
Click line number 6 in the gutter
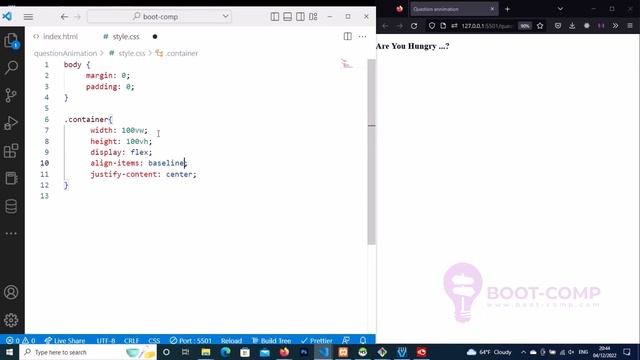47,119
